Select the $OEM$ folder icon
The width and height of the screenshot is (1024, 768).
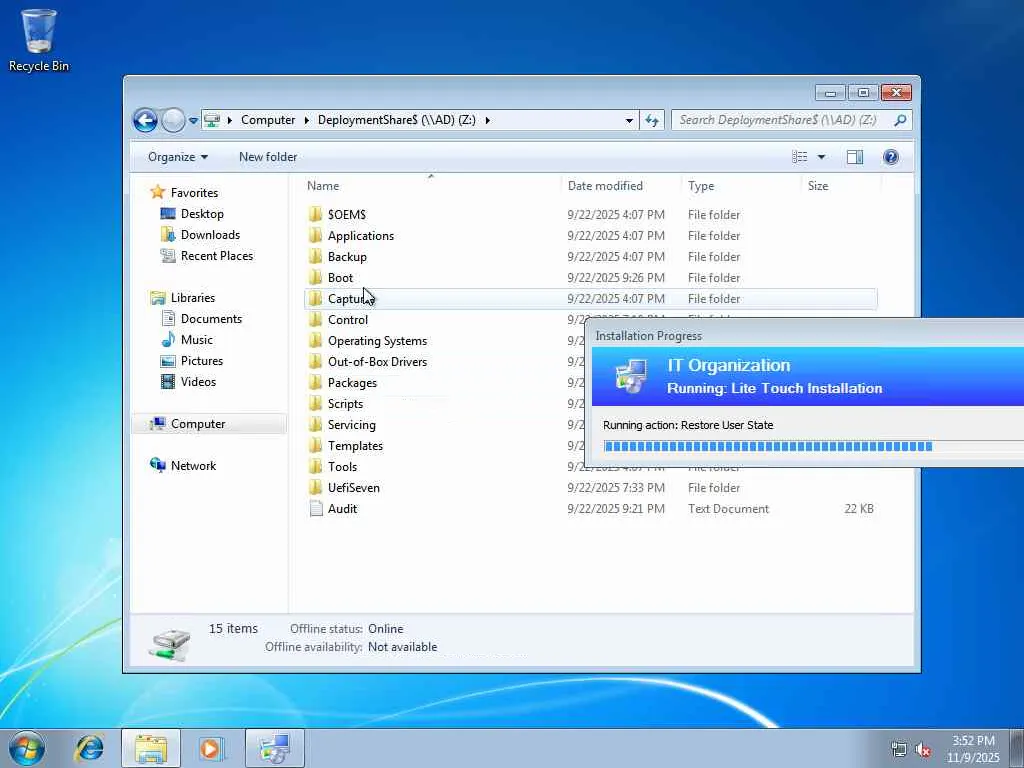[315, 214]
